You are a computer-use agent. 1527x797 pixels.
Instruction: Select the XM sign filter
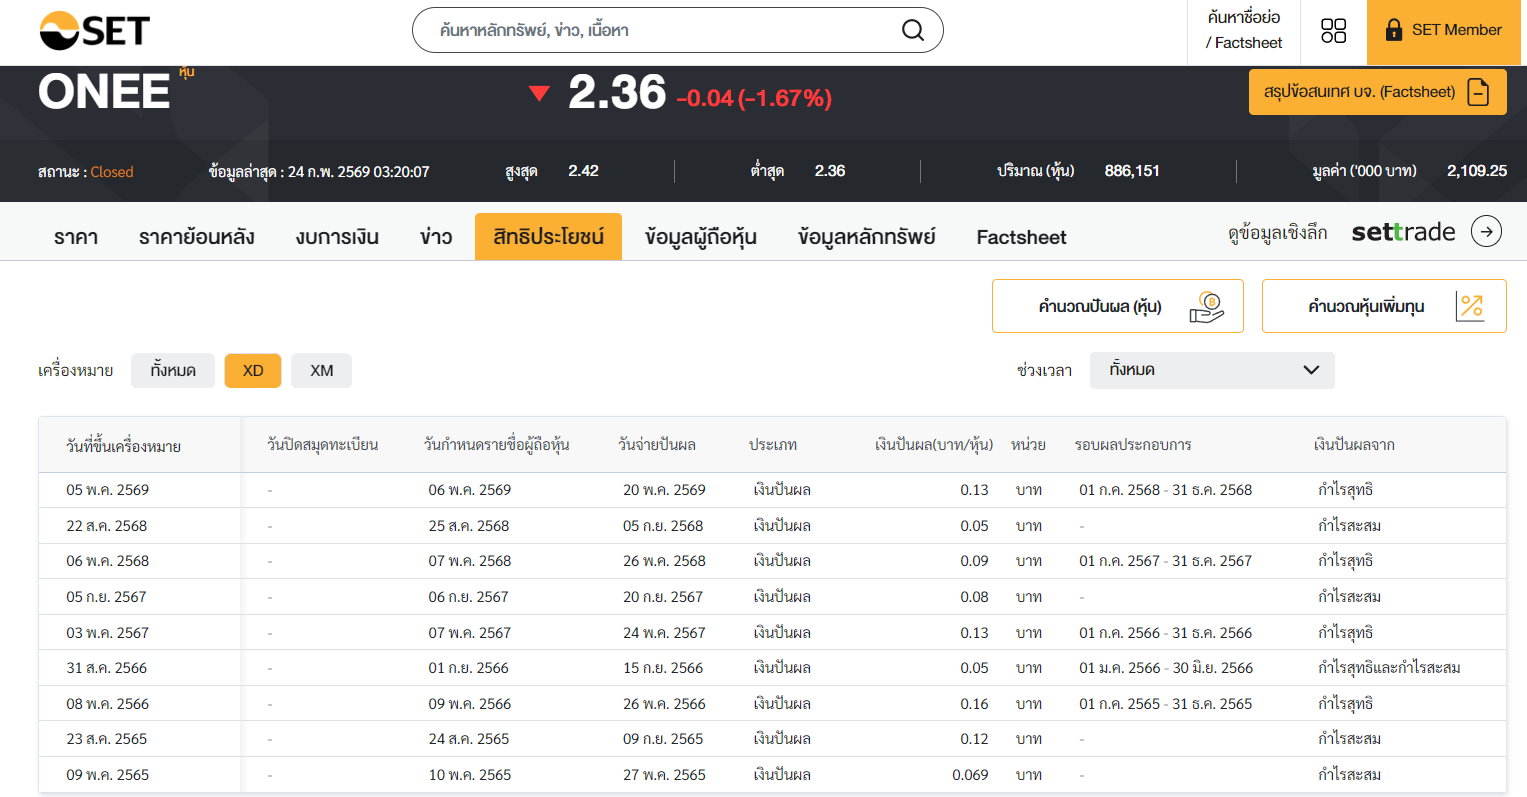[321, 370]
